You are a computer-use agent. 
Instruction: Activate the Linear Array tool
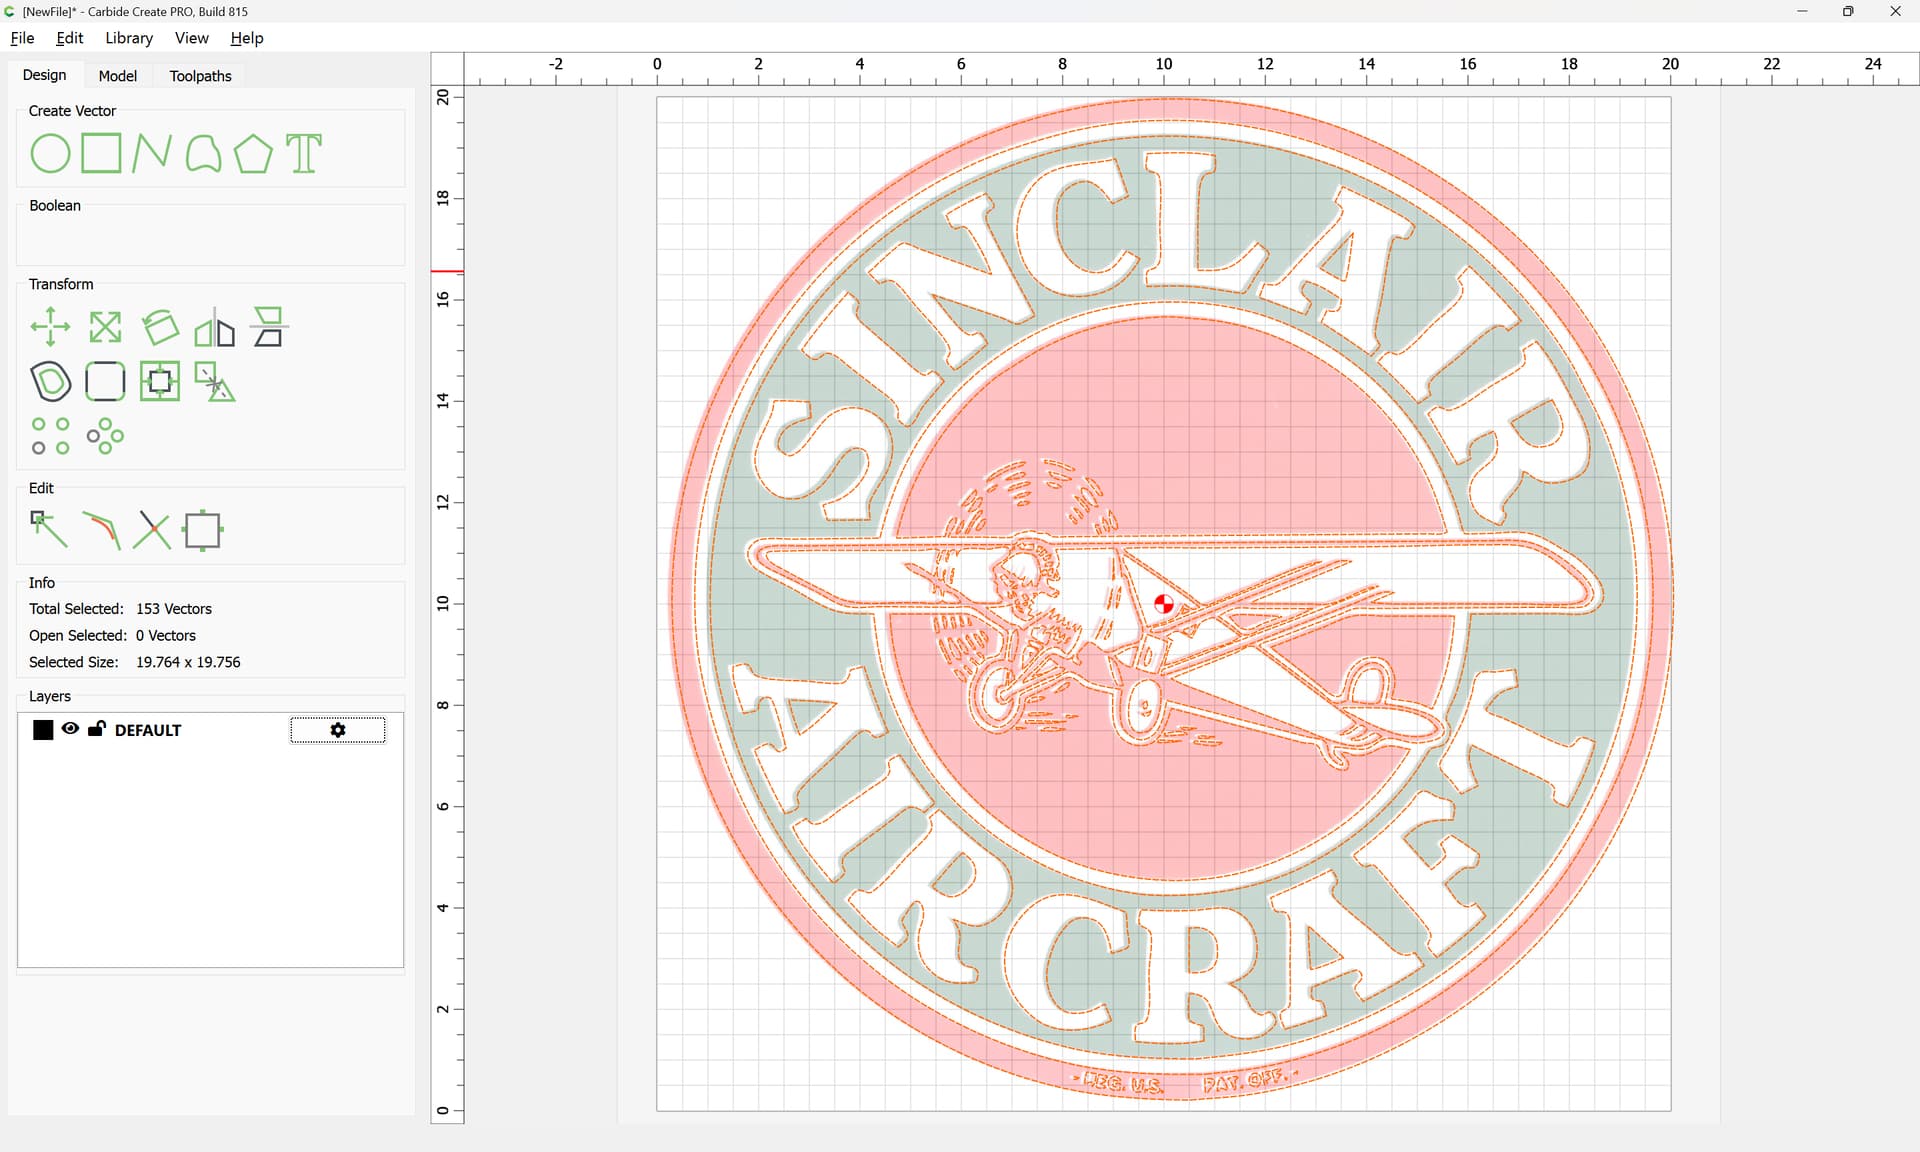pyautogui.click(x=50, y=436)
